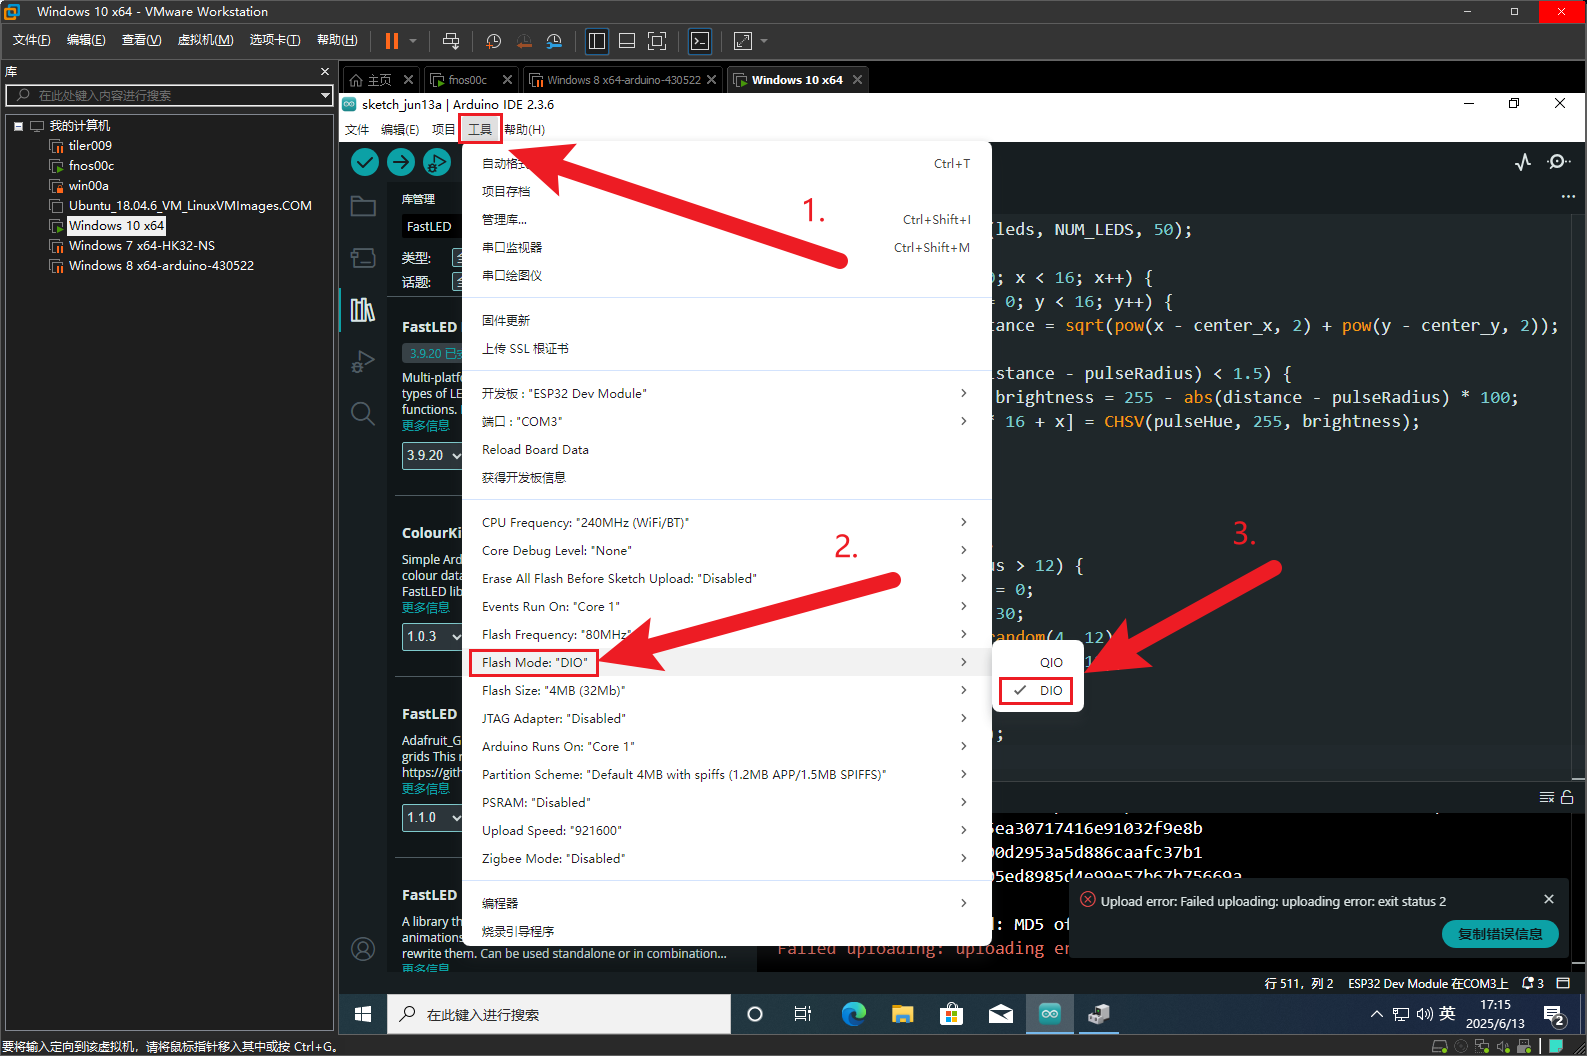Screen dimensions: 1587x1056
Task: Click the FastLED library search field
Action: 432,226
